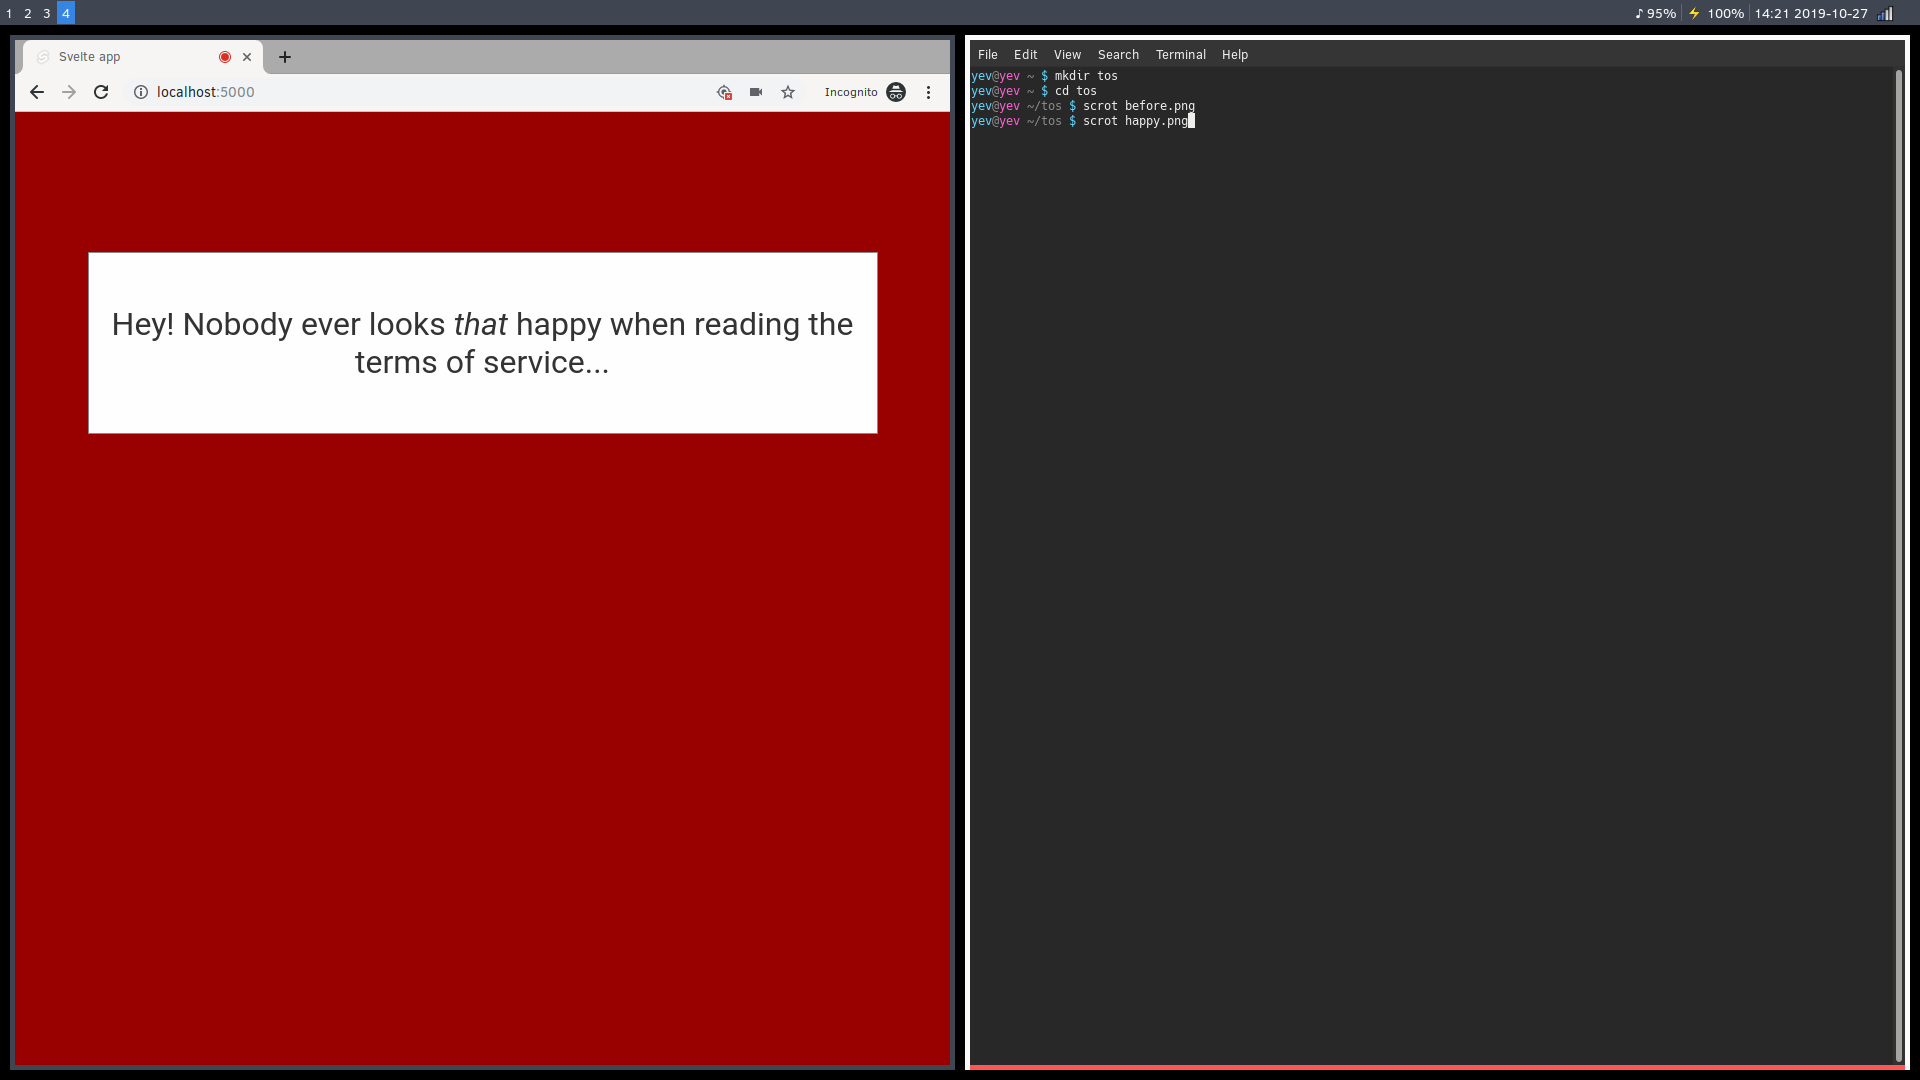Open terminal View menu
1920x1080 pixels.
(1067, 55)
